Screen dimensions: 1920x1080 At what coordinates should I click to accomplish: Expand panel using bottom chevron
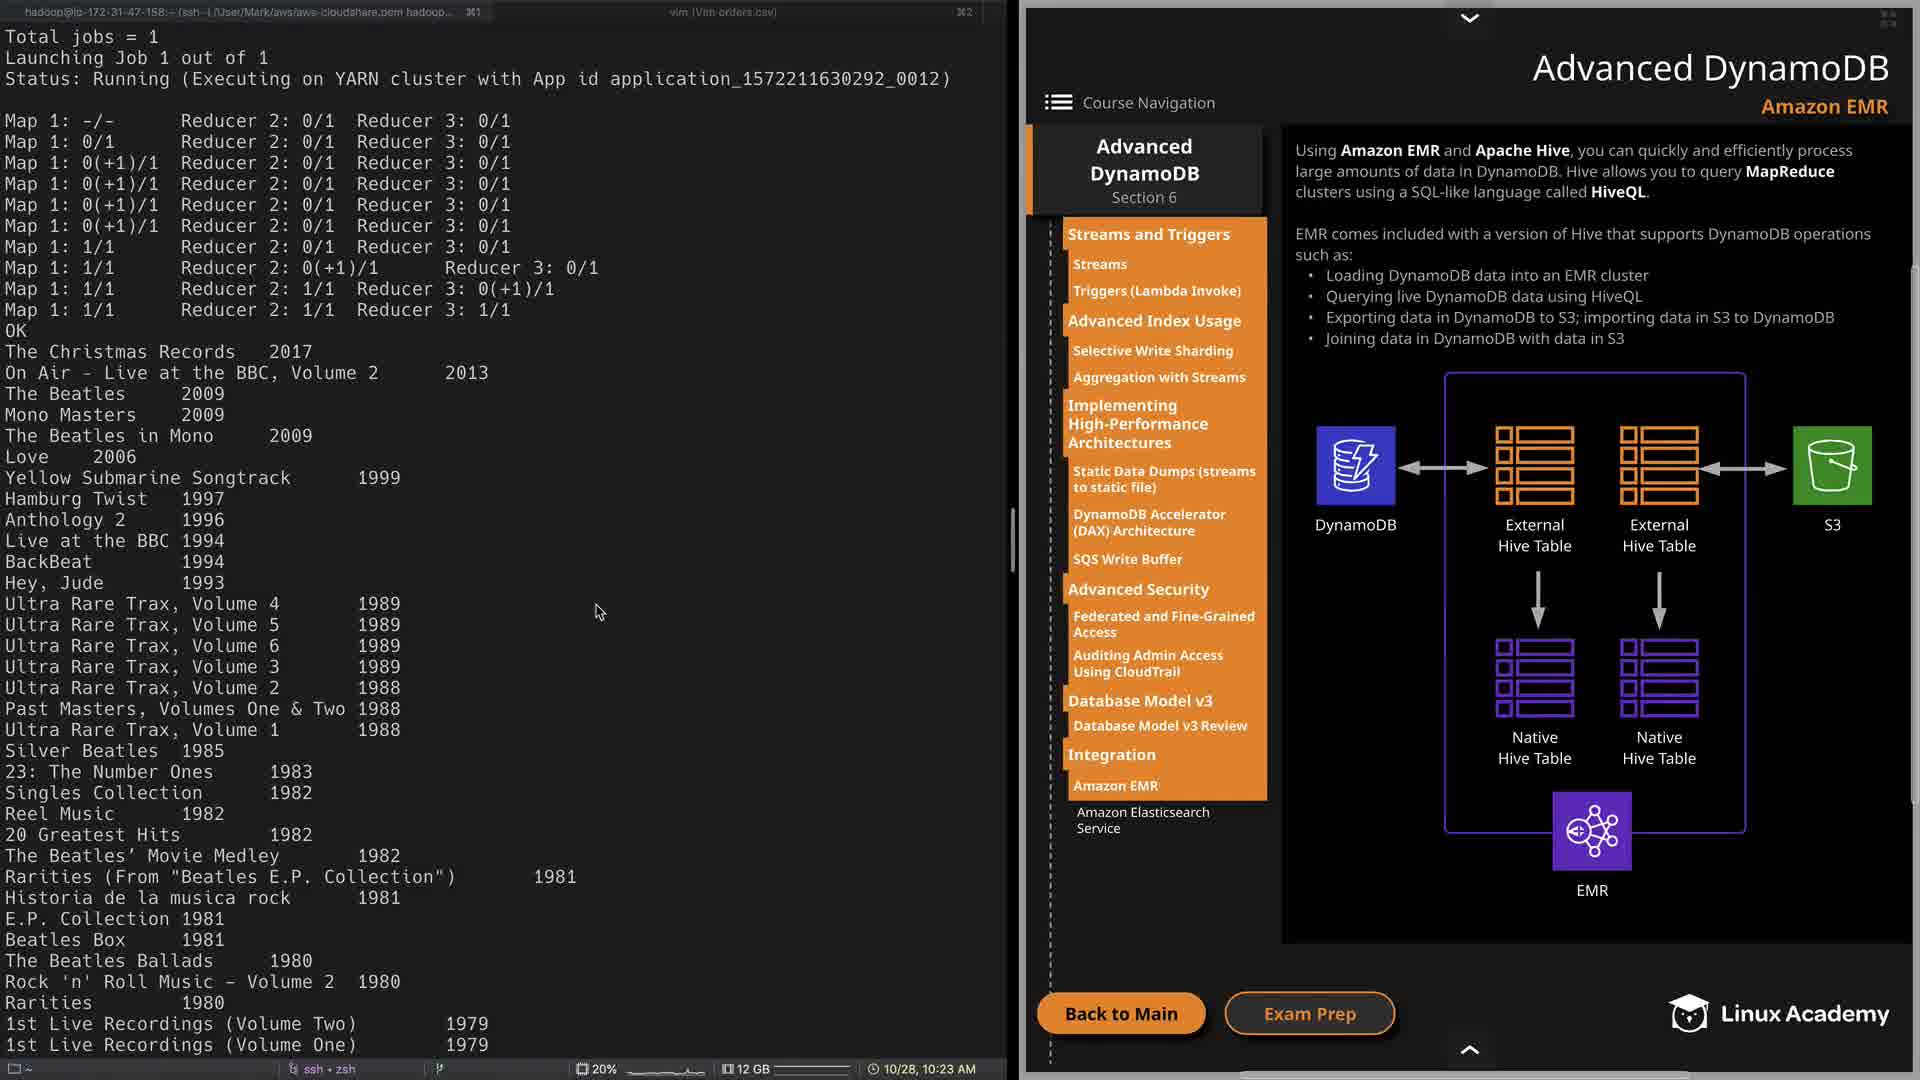point(1469,1049)
